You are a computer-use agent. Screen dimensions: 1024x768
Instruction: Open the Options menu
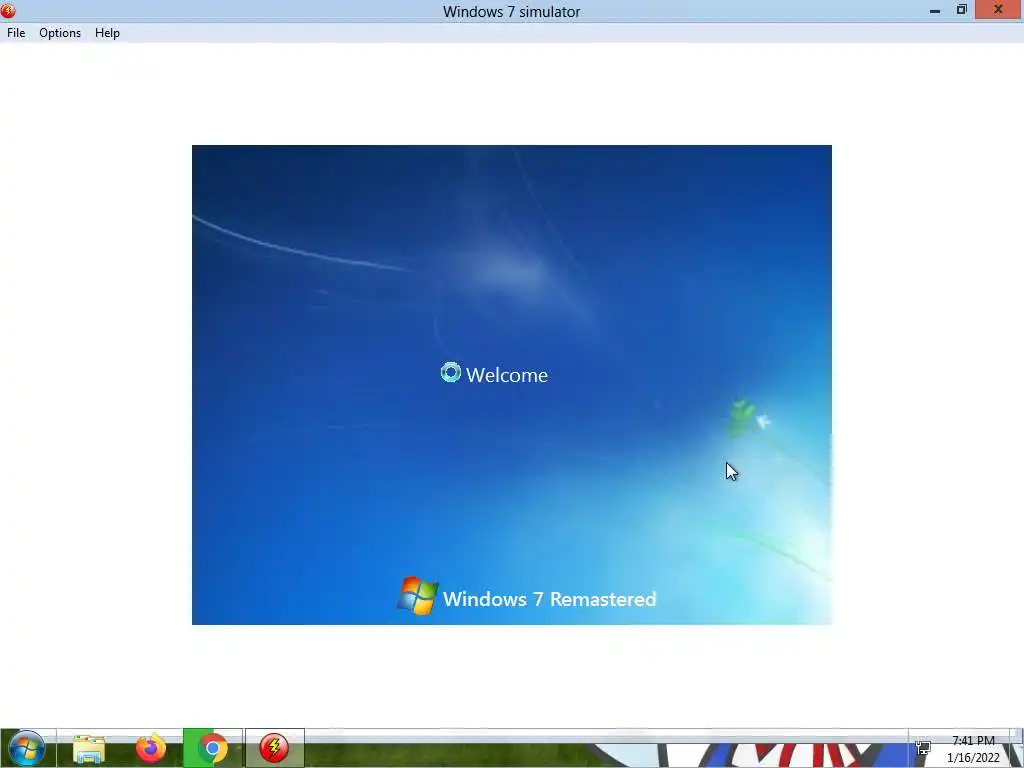coord(60,33)
